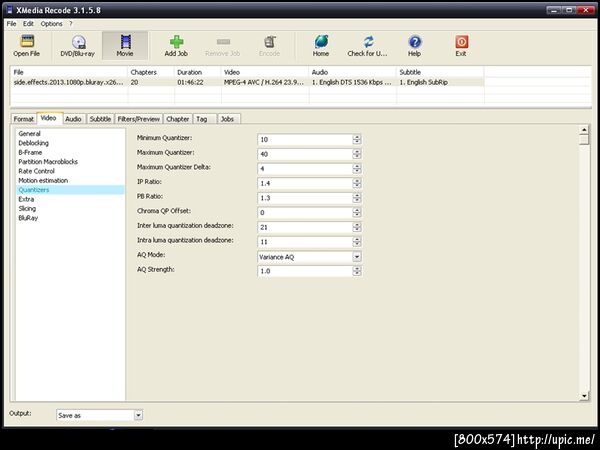Click the Open File toolbar icon

(x=27, y=41)
